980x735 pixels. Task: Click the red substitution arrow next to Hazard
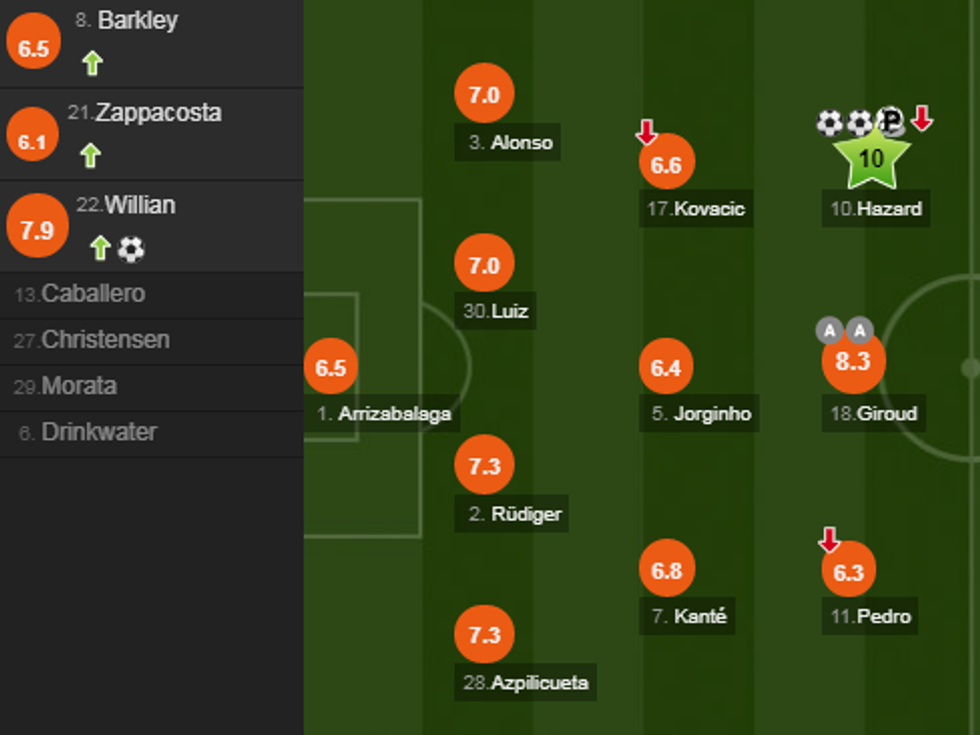coord(922,119)
